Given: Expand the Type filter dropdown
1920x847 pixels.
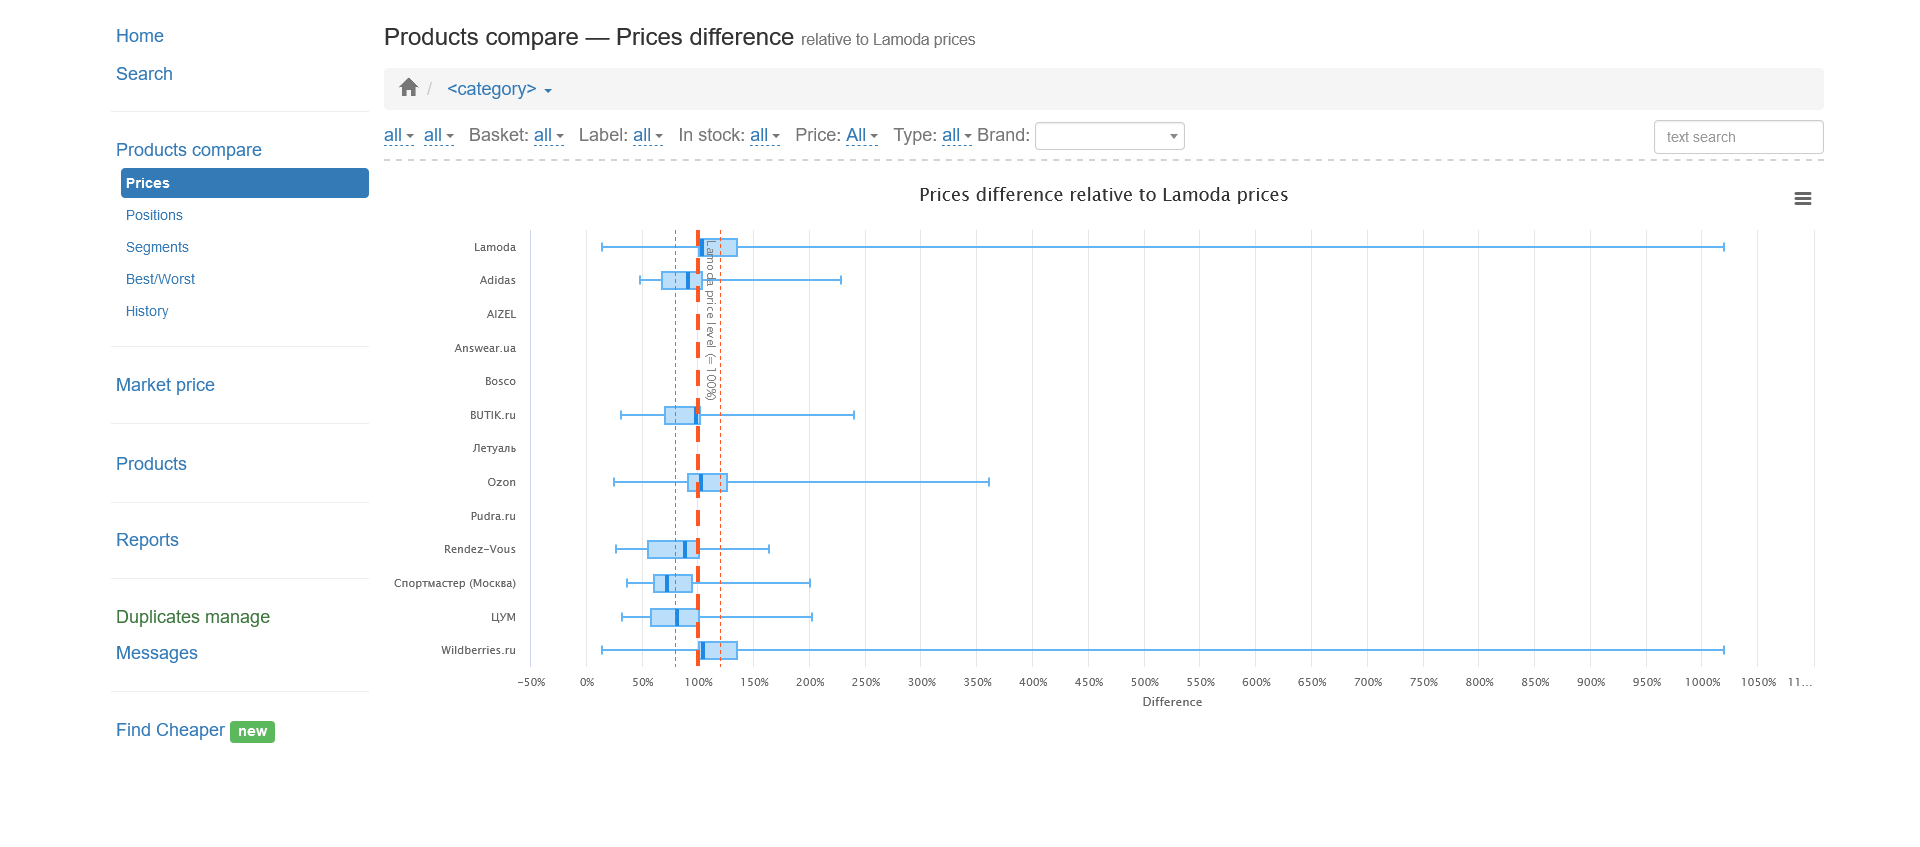Looking at the screenshot, I should [957, 135].
